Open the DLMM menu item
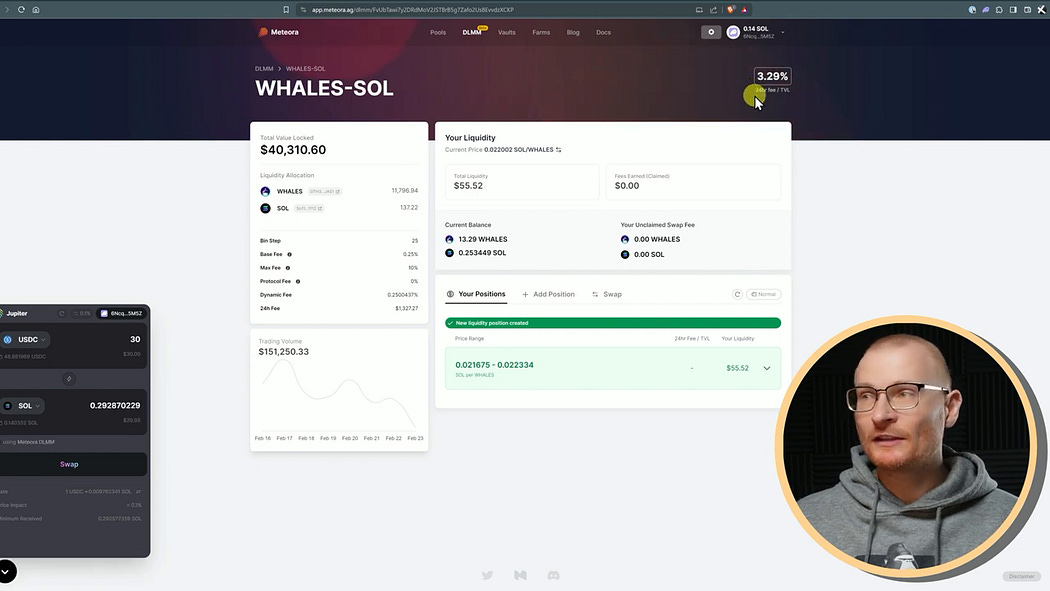This screenshot has height=591, width=1050. [x=471, y=32]
